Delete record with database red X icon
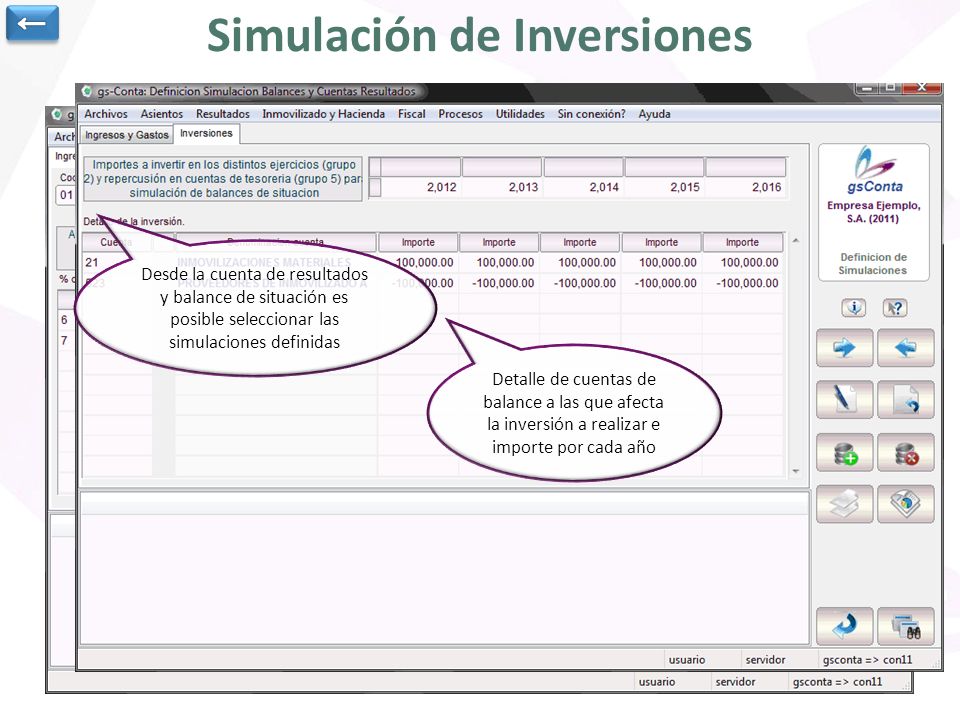 906,452
